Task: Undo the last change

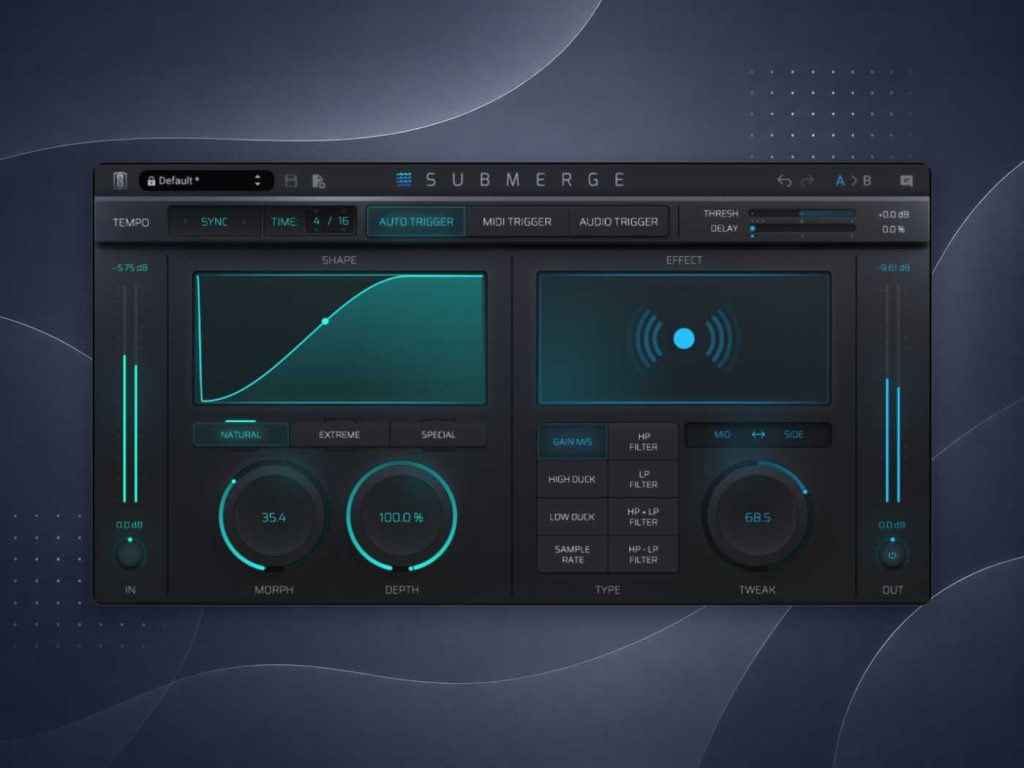Action: pyautogui.click(x=784, y=181)
